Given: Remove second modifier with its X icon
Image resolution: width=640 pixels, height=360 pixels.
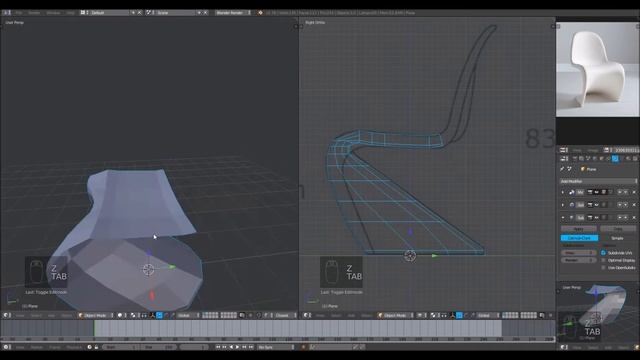Looking at the screenshot, I should 634,205.
